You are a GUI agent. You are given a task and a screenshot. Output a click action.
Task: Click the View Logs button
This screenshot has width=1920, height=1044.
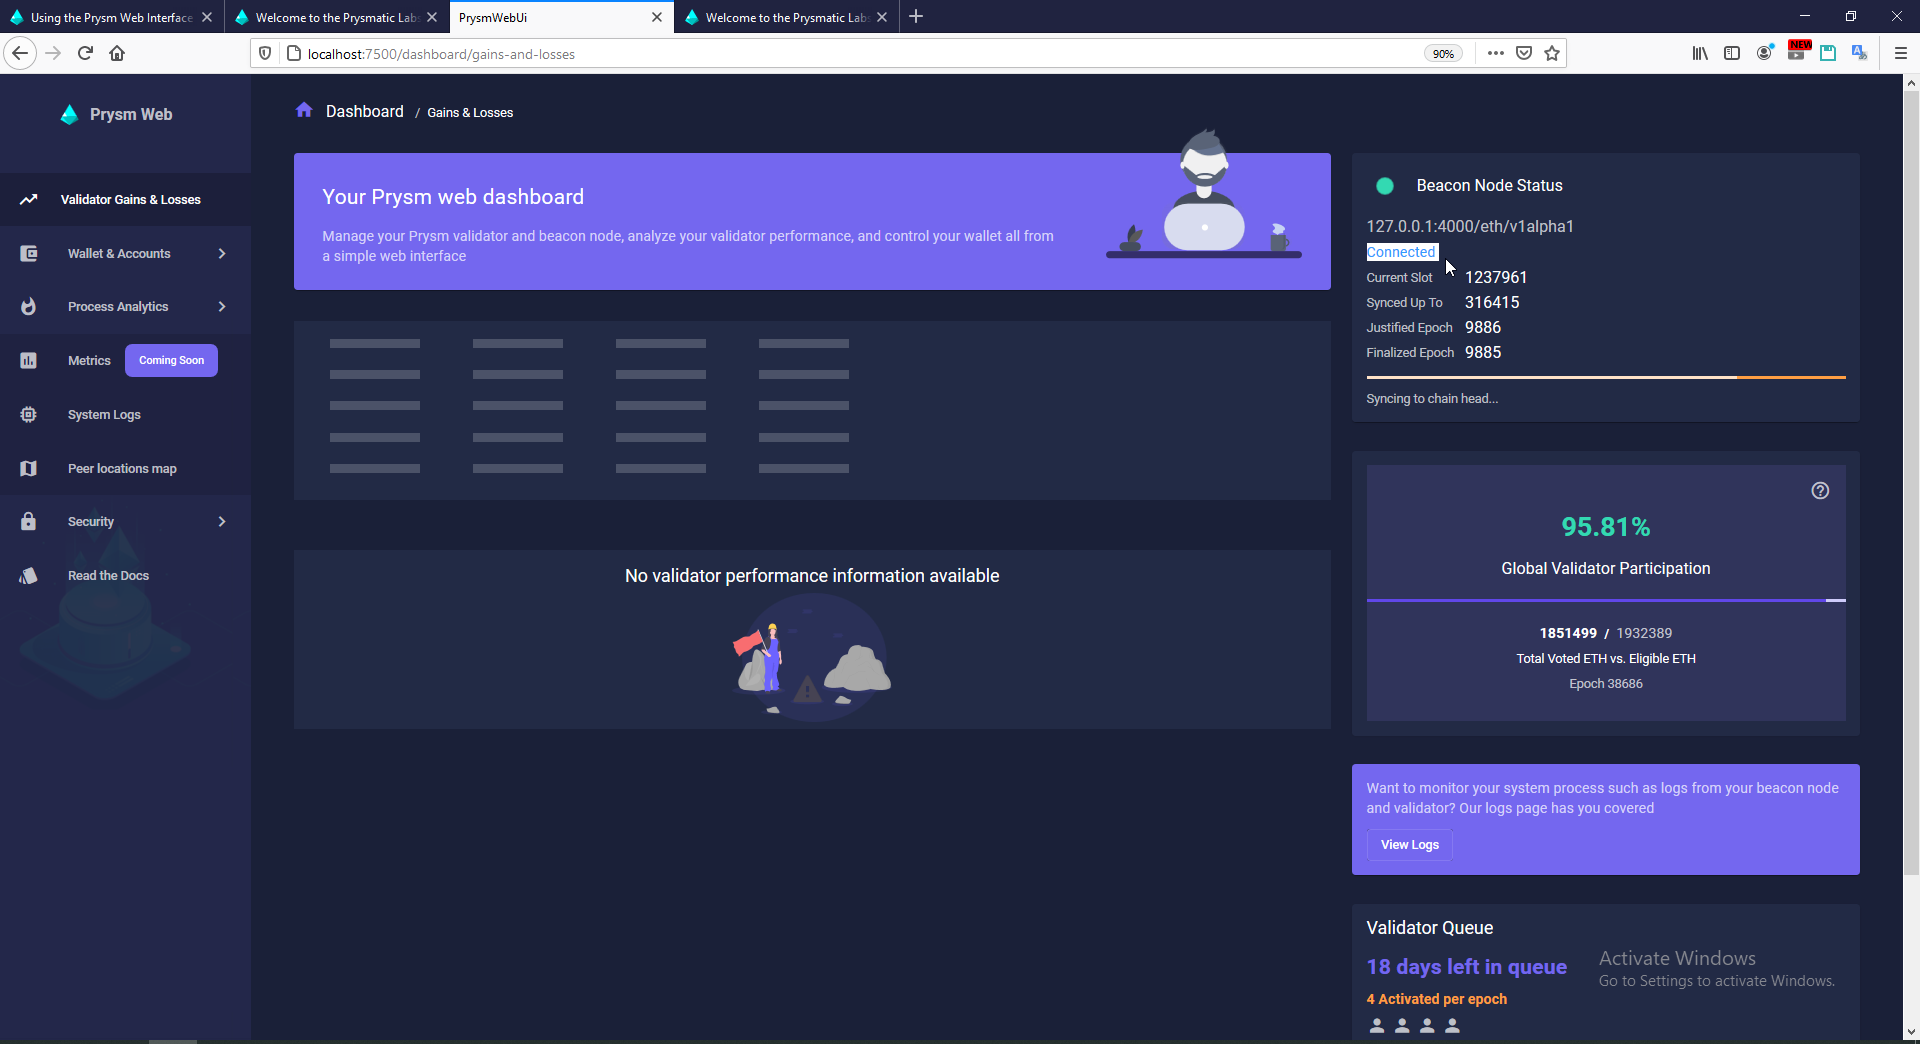(x=1410, y=845)
